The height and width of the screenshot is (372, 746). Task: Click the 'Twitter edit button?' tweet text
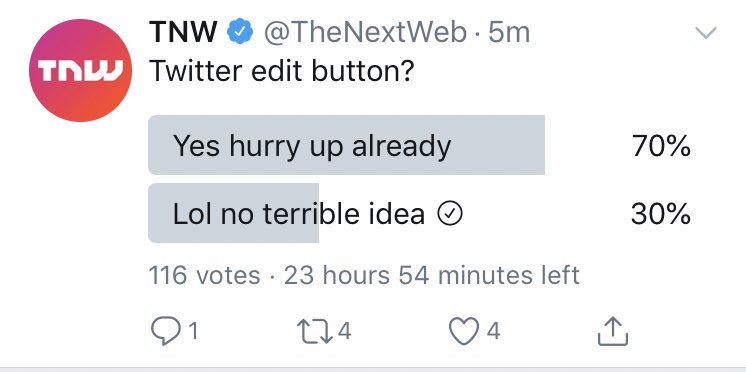281,71
